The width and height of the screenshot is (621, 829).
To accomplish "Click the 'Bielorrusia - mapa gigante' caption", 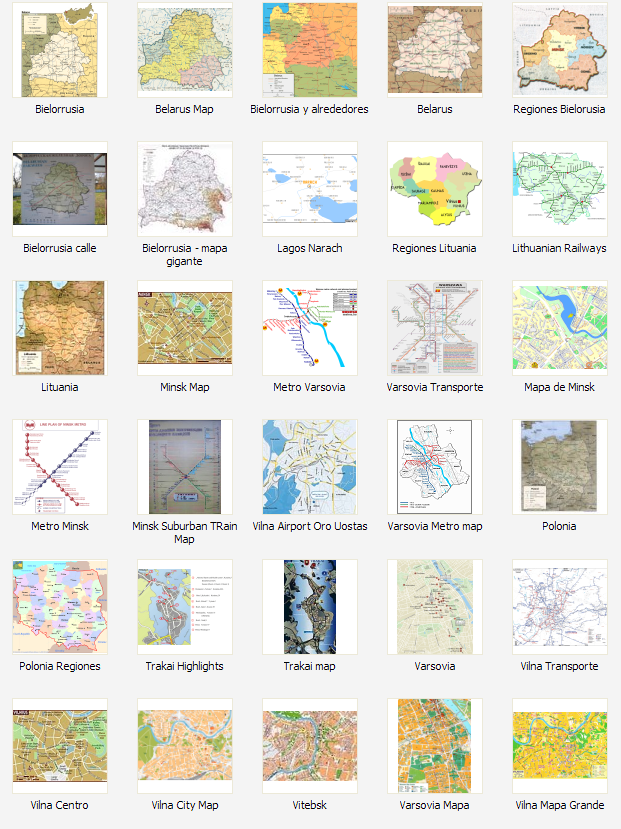I will [184, 254].
